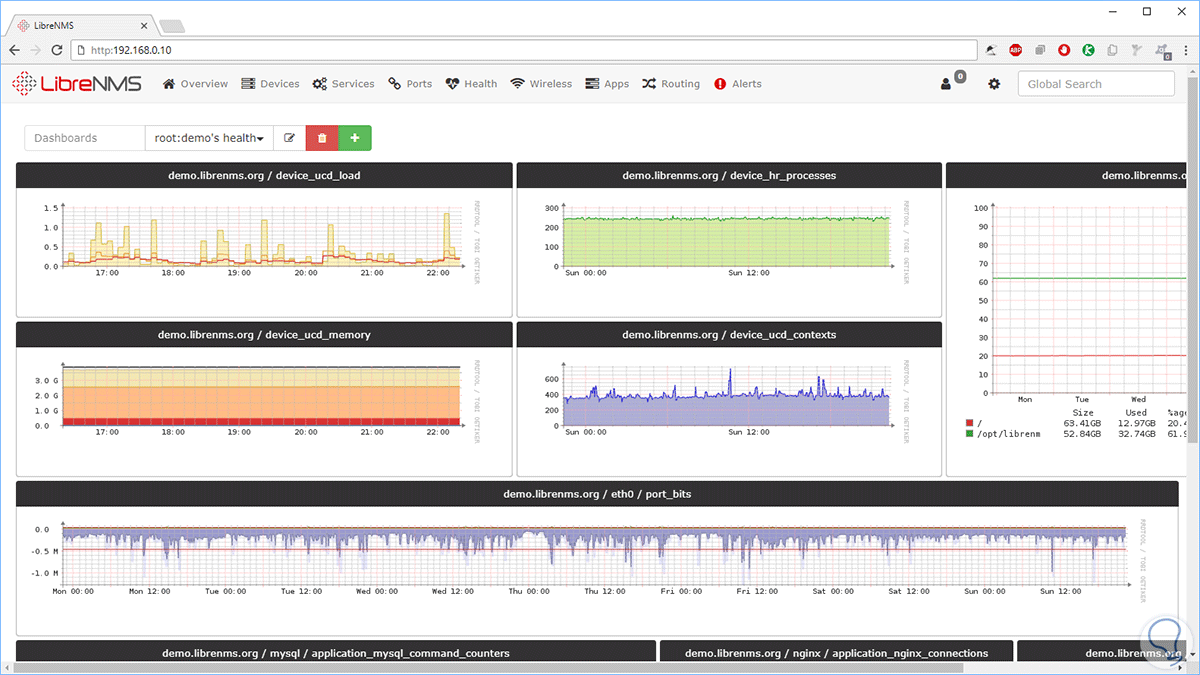Open the Ports menu
1200x675 pixels.
point(410,84)
